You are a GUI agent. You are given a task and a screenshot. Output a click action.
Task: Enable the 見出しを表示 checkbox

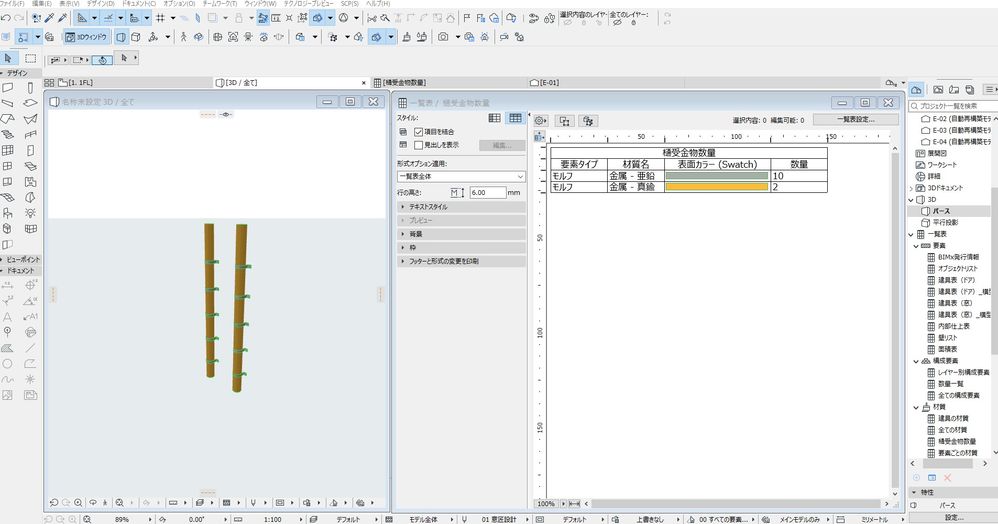click(419, 144)
